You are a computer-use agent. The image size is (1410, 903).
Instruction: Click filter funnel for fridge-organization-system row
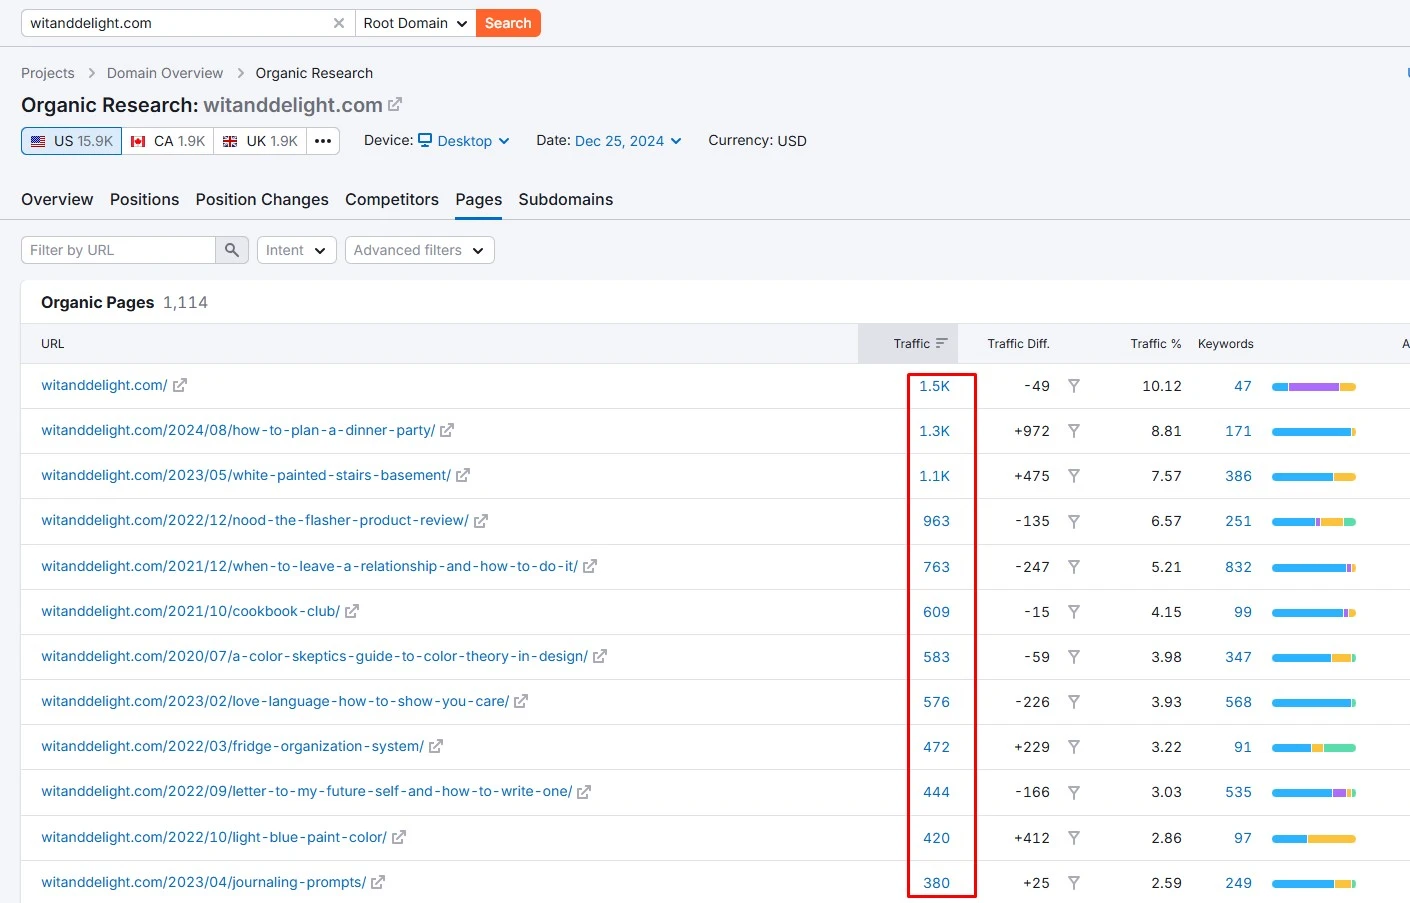pos(1073,747)
